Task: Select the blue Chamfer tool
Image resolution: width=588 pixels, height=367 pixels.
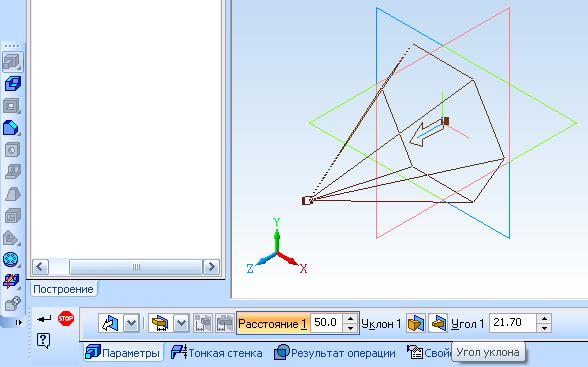Action: (x=12, y=128)
